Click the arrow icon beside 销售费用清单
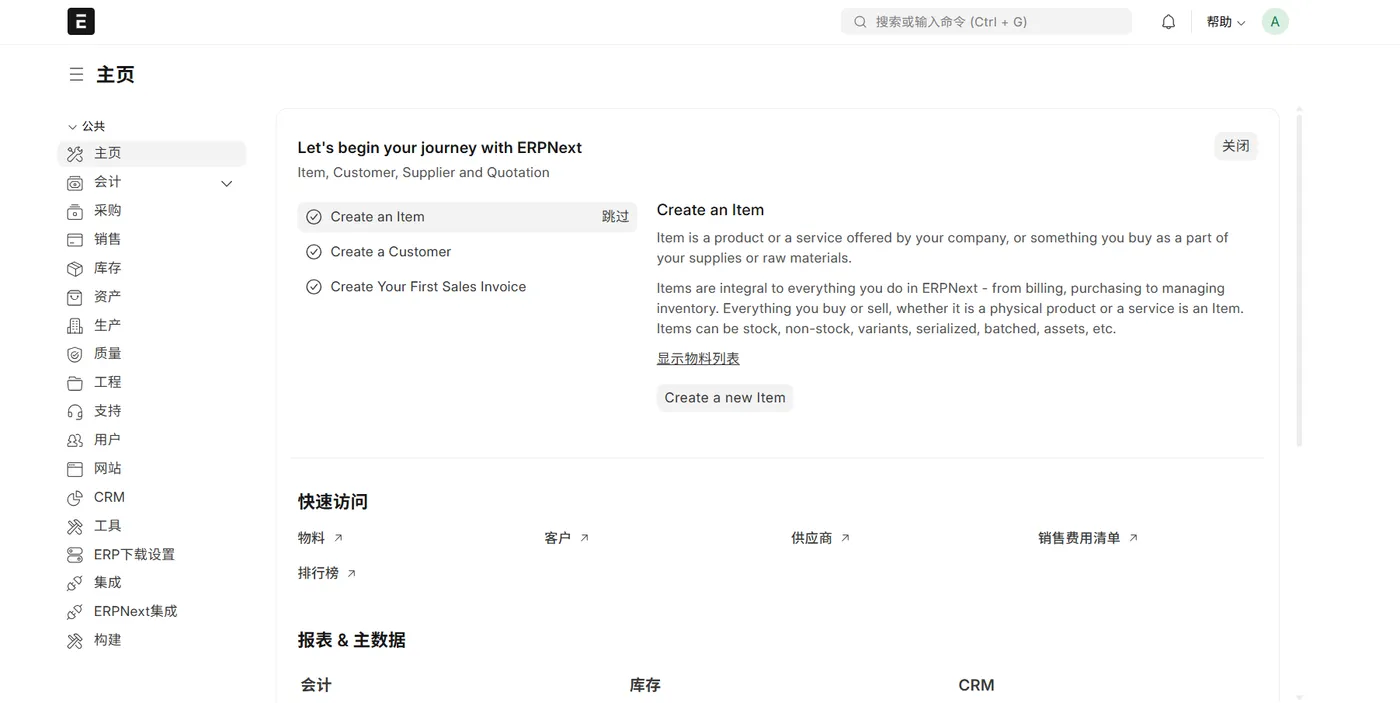 (x=1133, y=538)
